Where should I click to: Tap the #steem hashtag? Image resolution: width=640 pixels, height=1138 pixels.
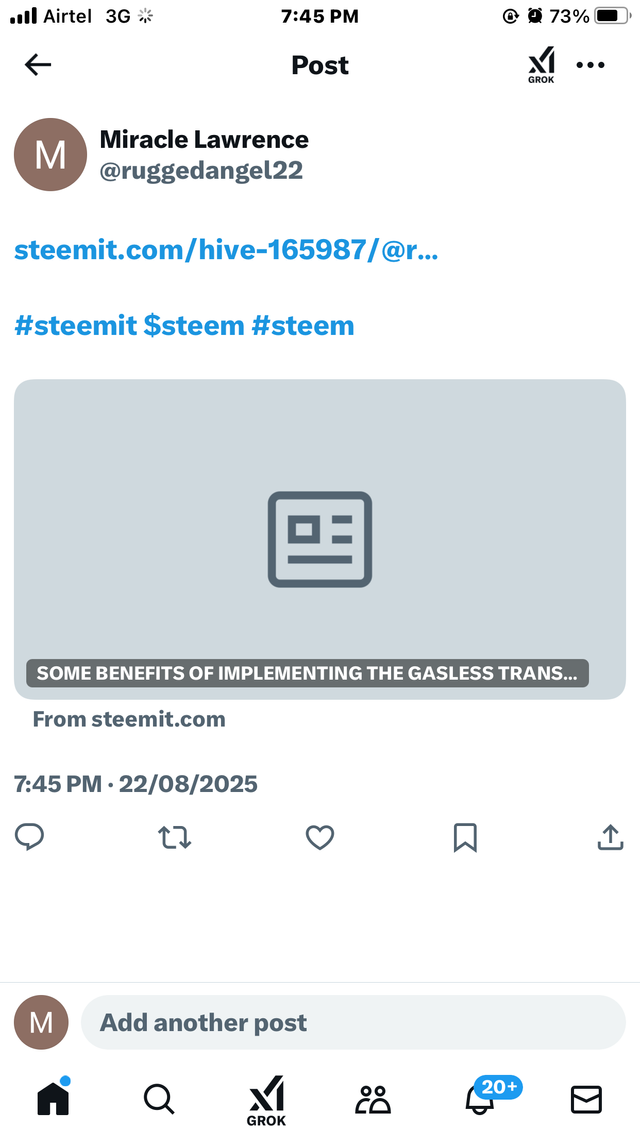pyautogui.click(x=303, y=326)
